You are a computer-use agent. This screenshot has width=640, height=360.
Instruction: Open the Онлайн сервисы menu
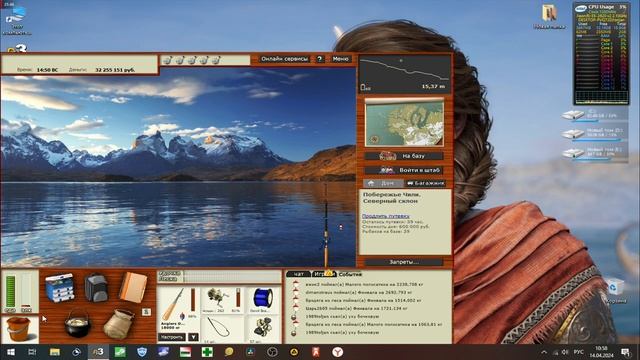[x=284, y=59]
